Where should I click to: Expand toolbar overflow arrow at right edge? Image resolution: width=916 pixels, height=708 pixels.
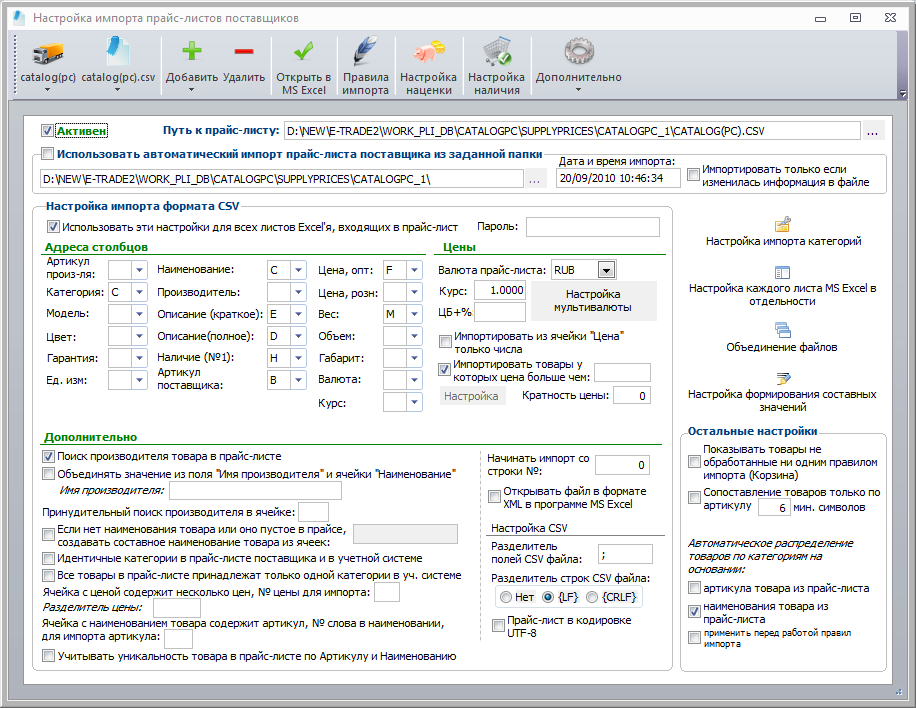[x=903, y=93]
